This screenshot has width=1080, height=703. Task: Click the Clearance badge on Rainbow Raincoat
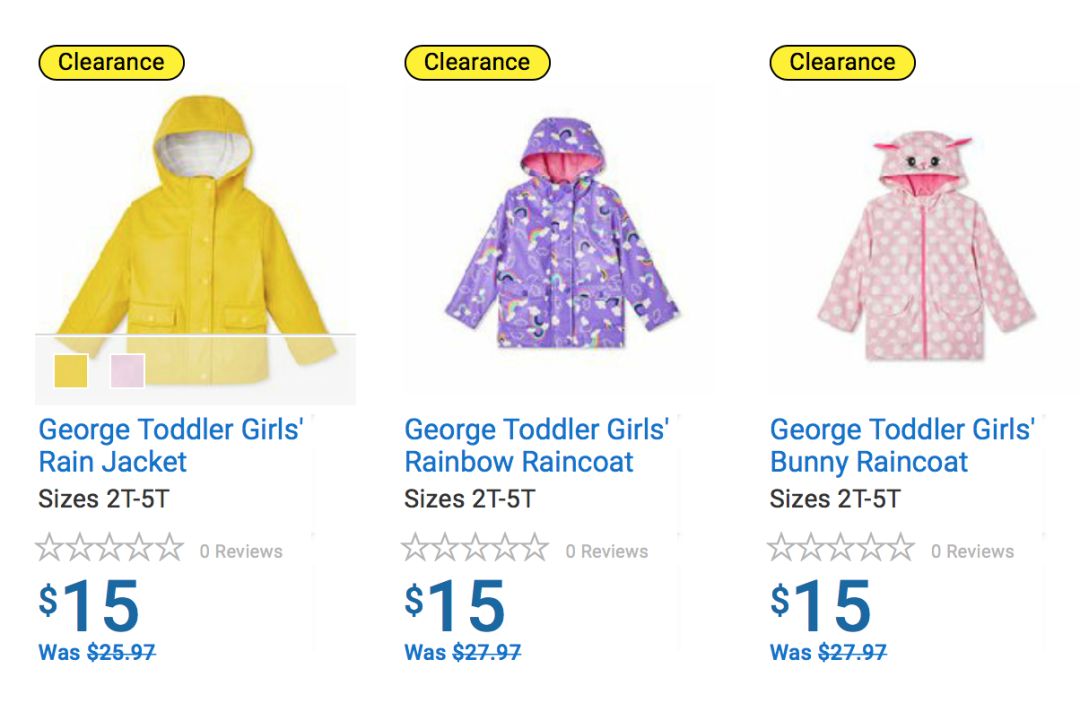click(x=477, y=62)
